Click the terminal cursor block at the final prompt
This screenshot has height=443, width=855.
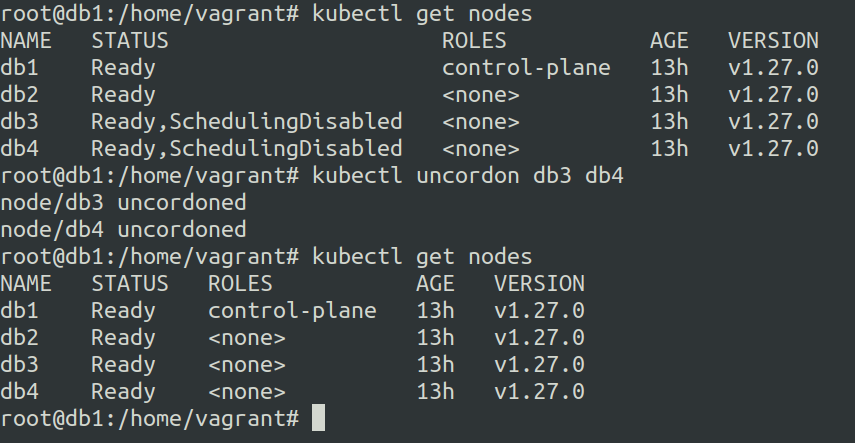click(x=319, y=418)
